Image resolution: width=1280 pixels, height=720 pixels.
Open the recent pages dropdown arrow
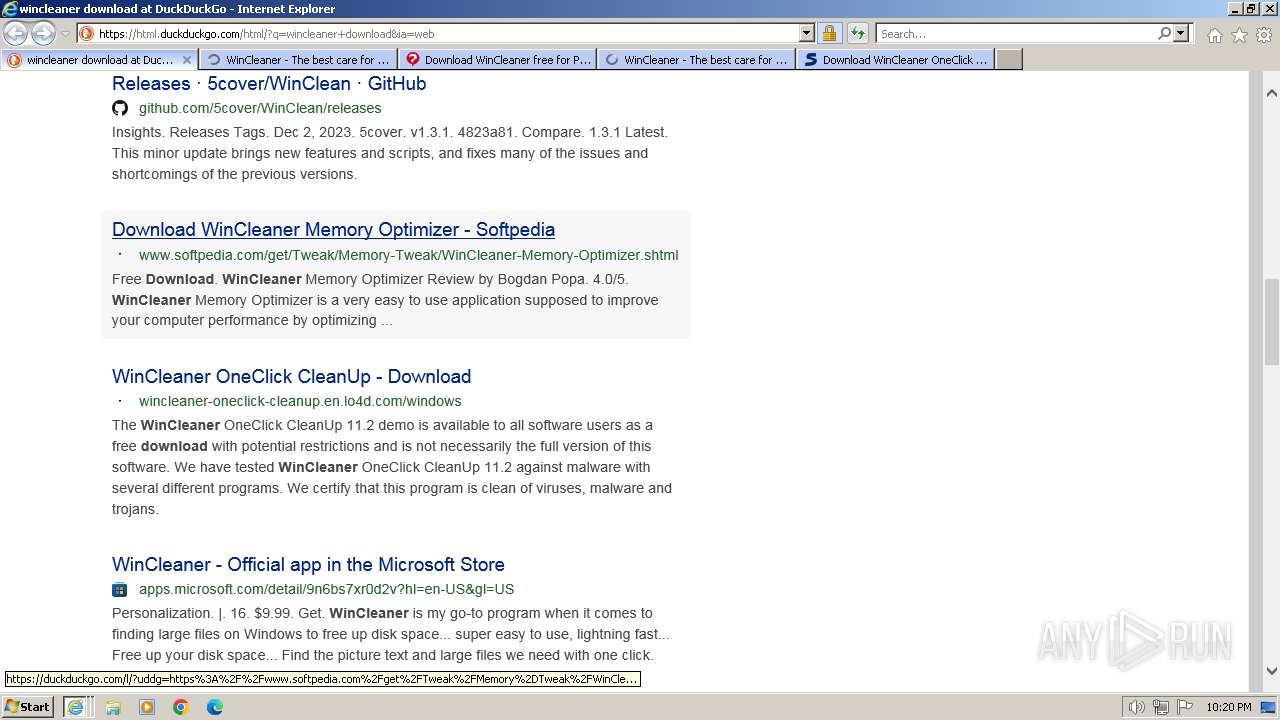pos(65,34)
